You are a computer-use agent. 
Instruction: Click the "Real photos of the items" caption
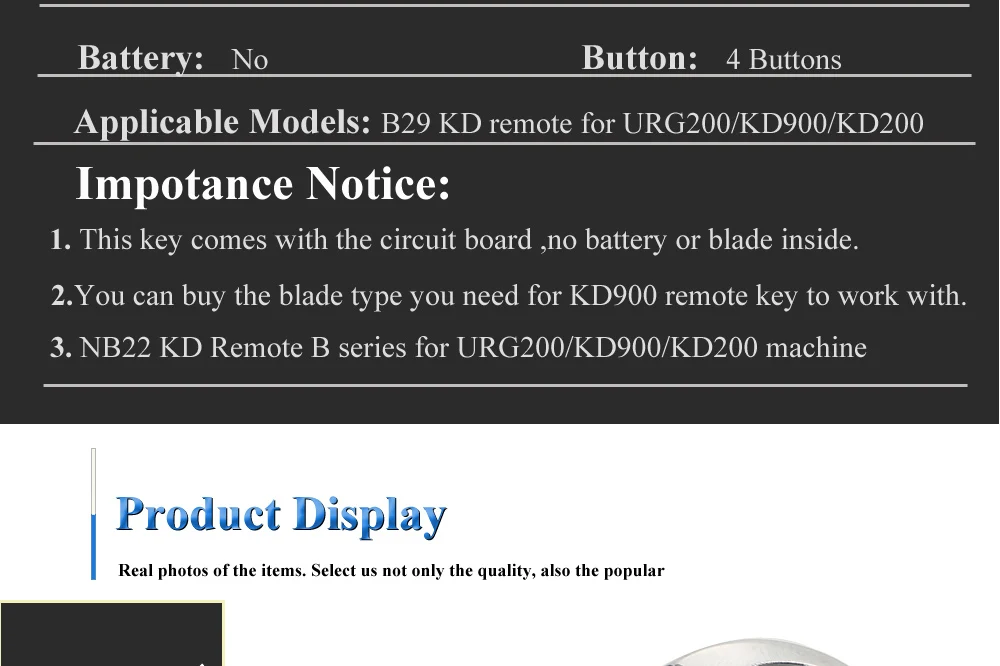[391, 570]
